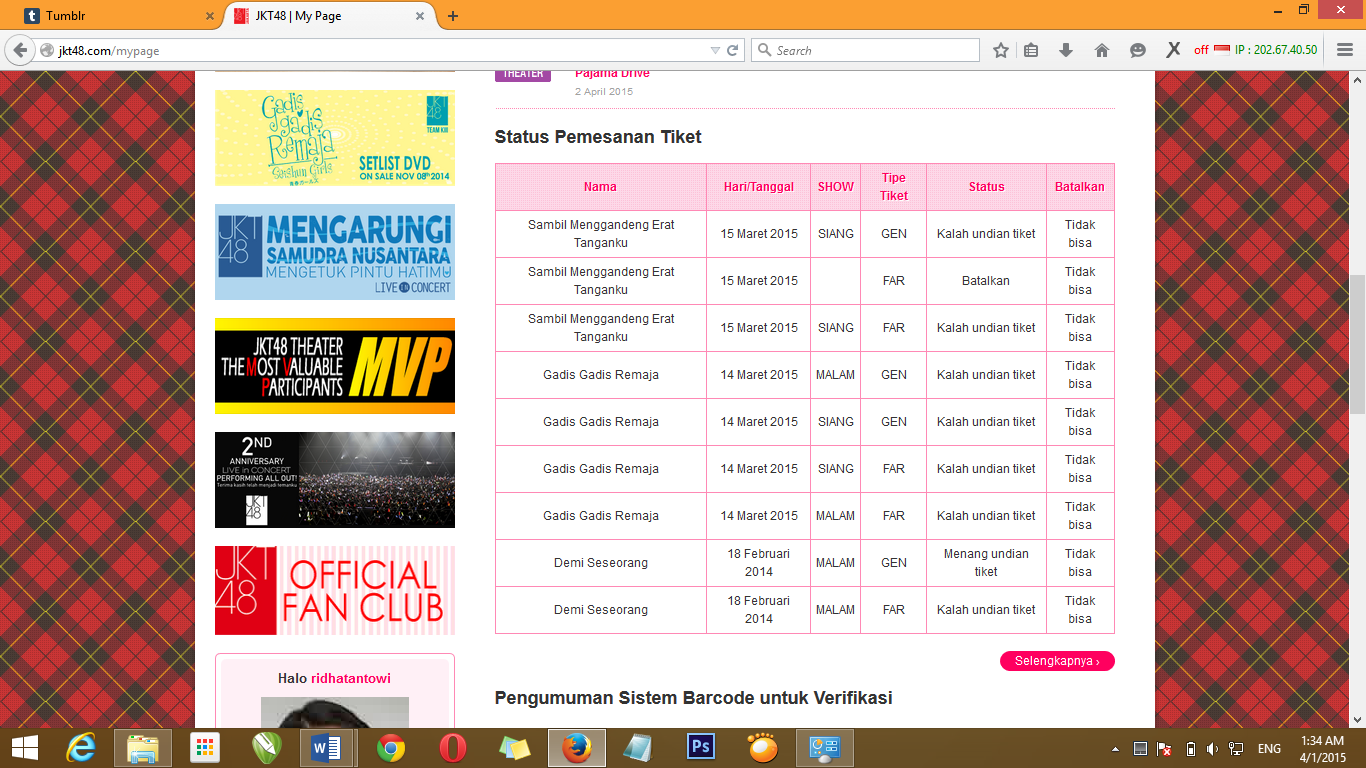1366x768 pixels.
Task: Reload the page with the refresh icon
Action: click(x=733, y=50)
